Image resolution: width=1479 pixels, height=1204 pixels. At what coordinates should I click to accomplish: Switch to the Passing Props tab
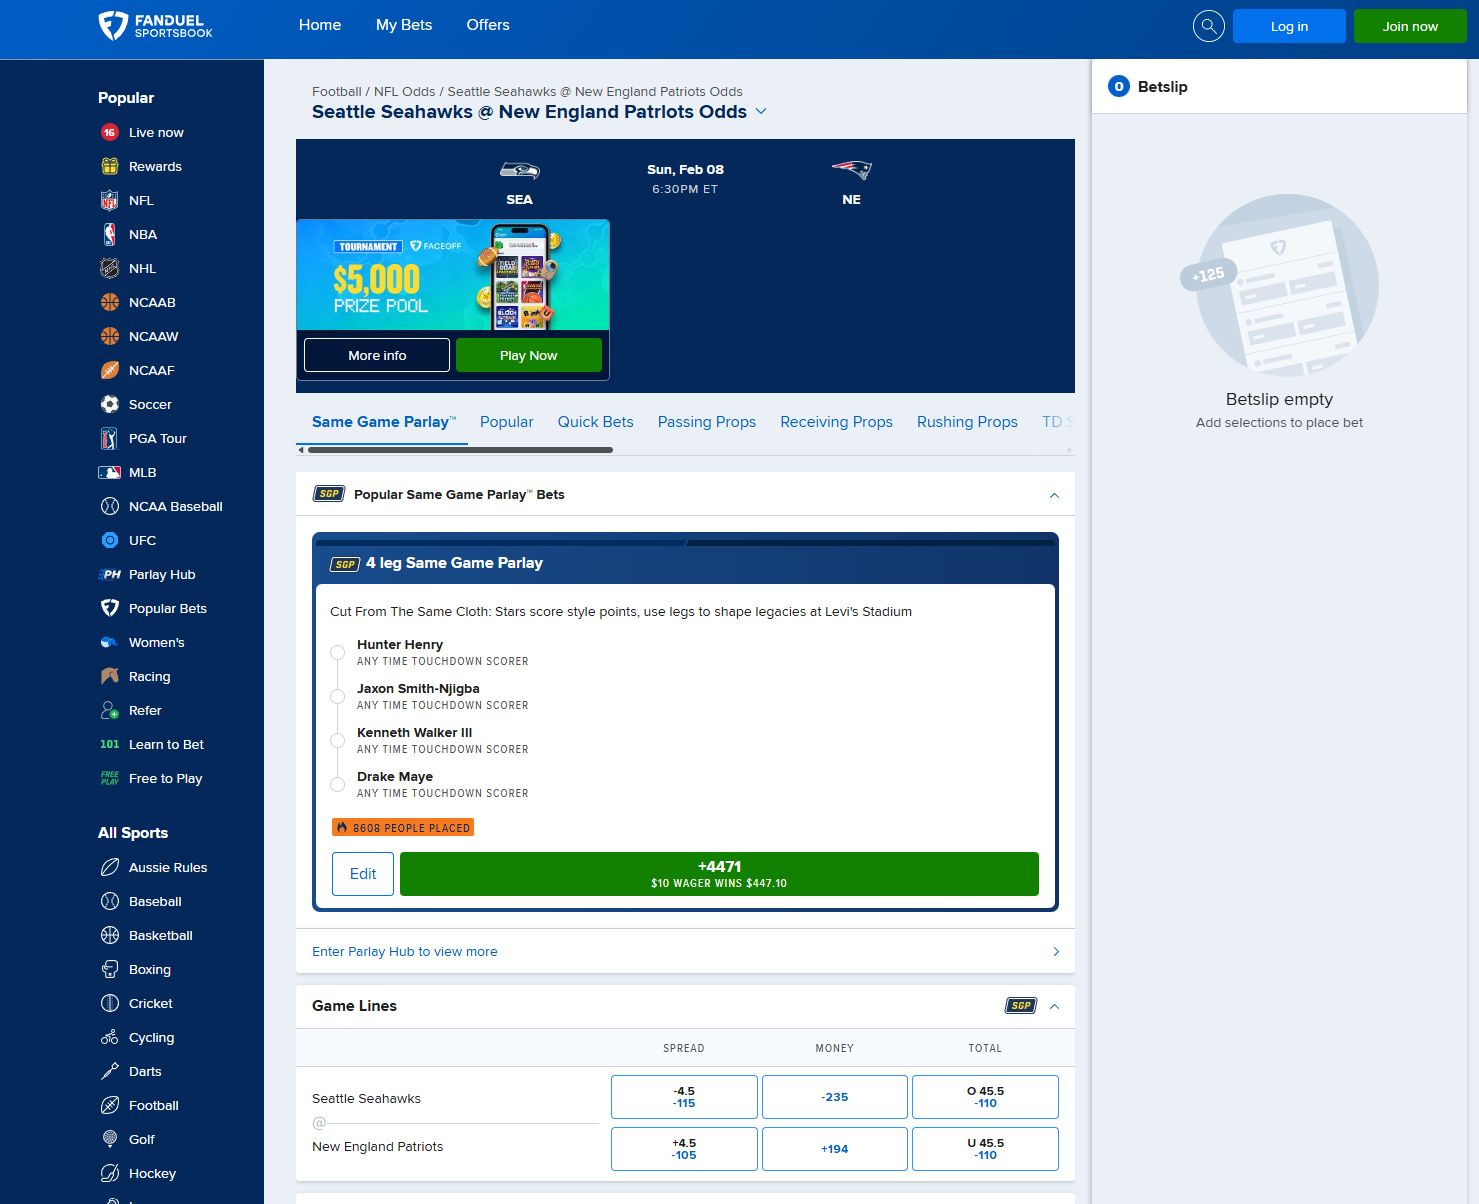(707, 422)
